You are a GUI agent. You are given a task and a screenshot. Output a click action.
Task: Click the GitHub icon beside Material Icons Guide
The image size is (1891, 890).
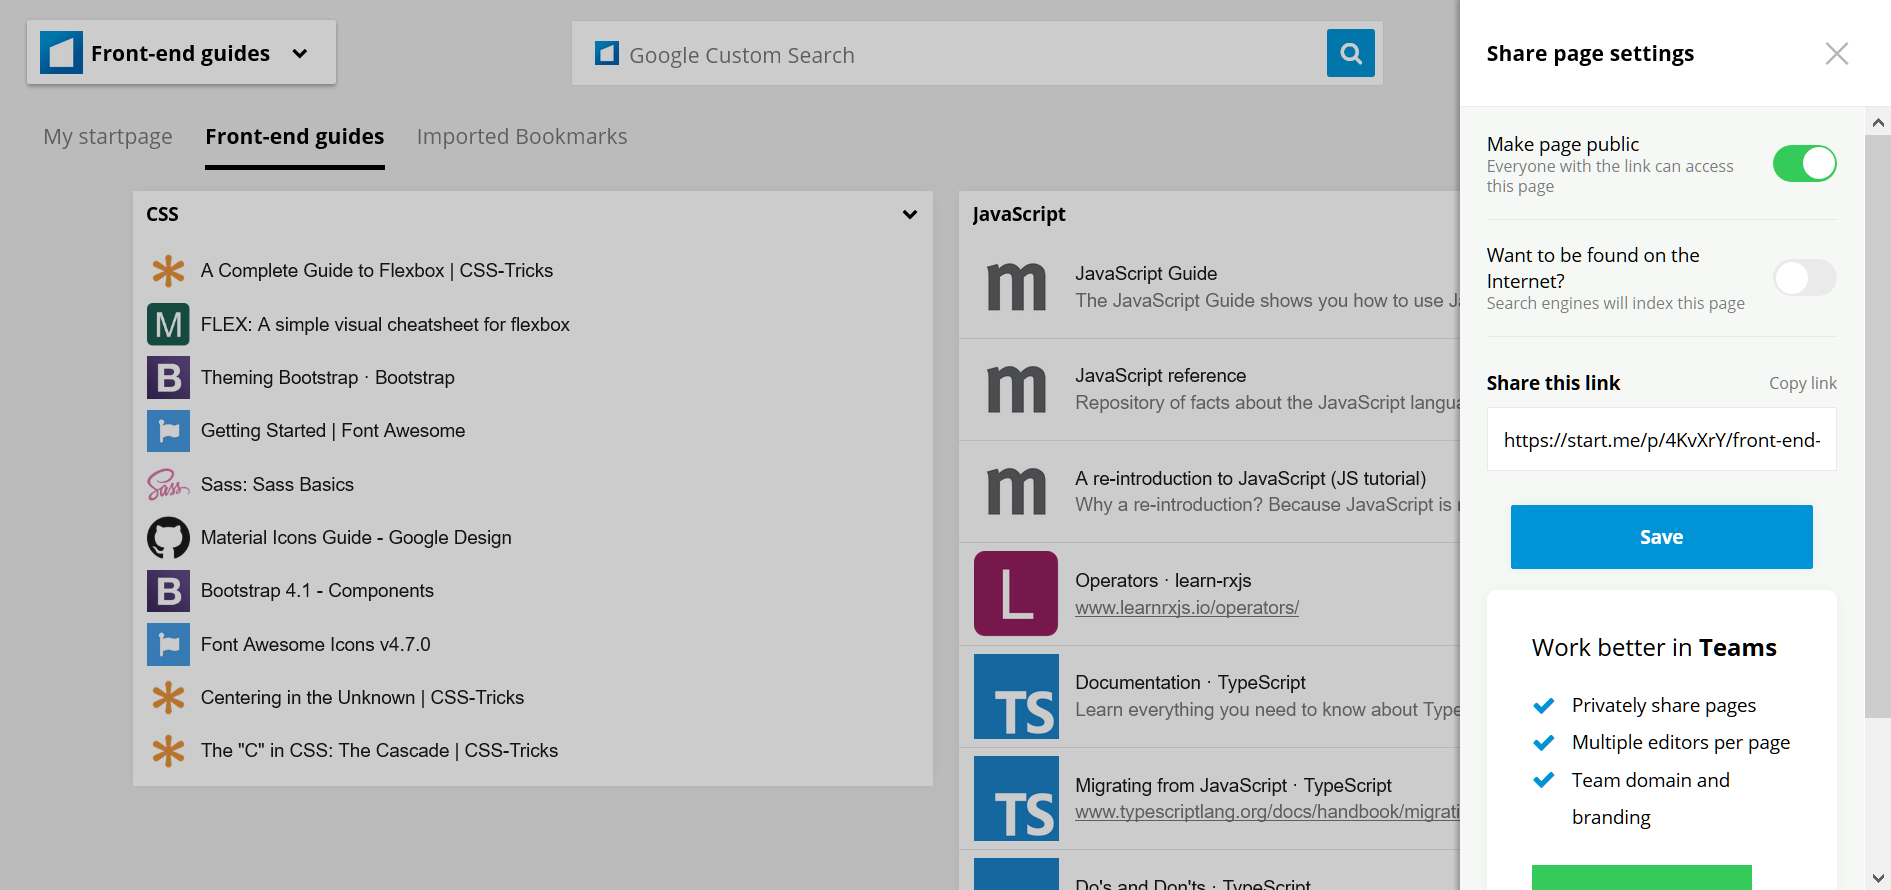[168, 538]
